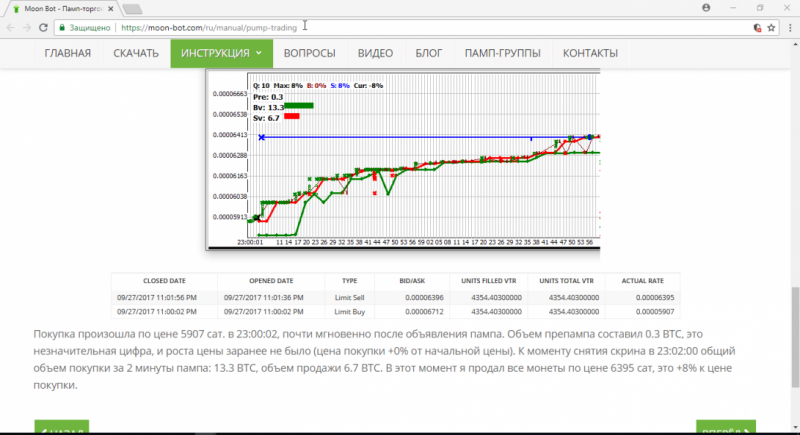Bookmark this page with the star icon
Screen dimensions: 800x435
click(771, 28)
